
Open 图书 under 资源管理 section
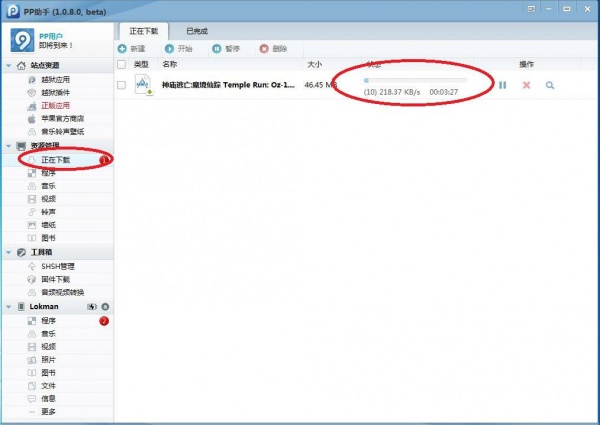click(49, 238)
